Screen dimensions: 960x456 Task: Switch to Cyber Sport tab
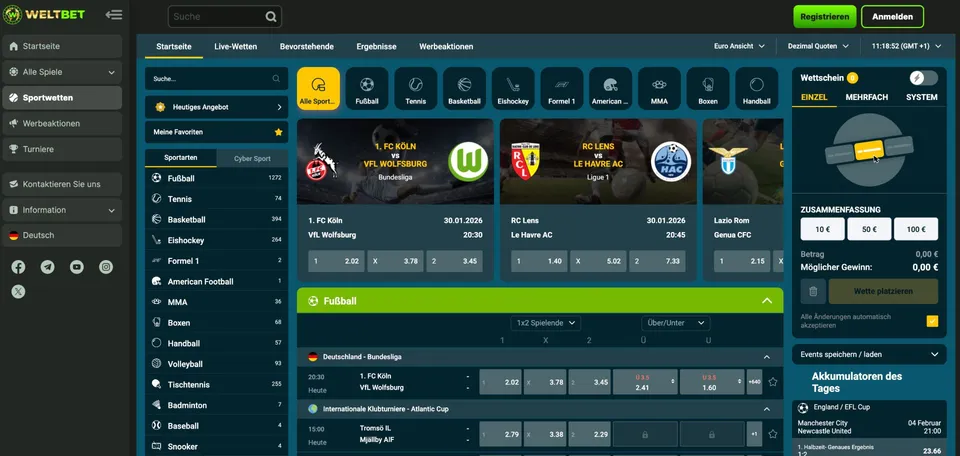252,159
